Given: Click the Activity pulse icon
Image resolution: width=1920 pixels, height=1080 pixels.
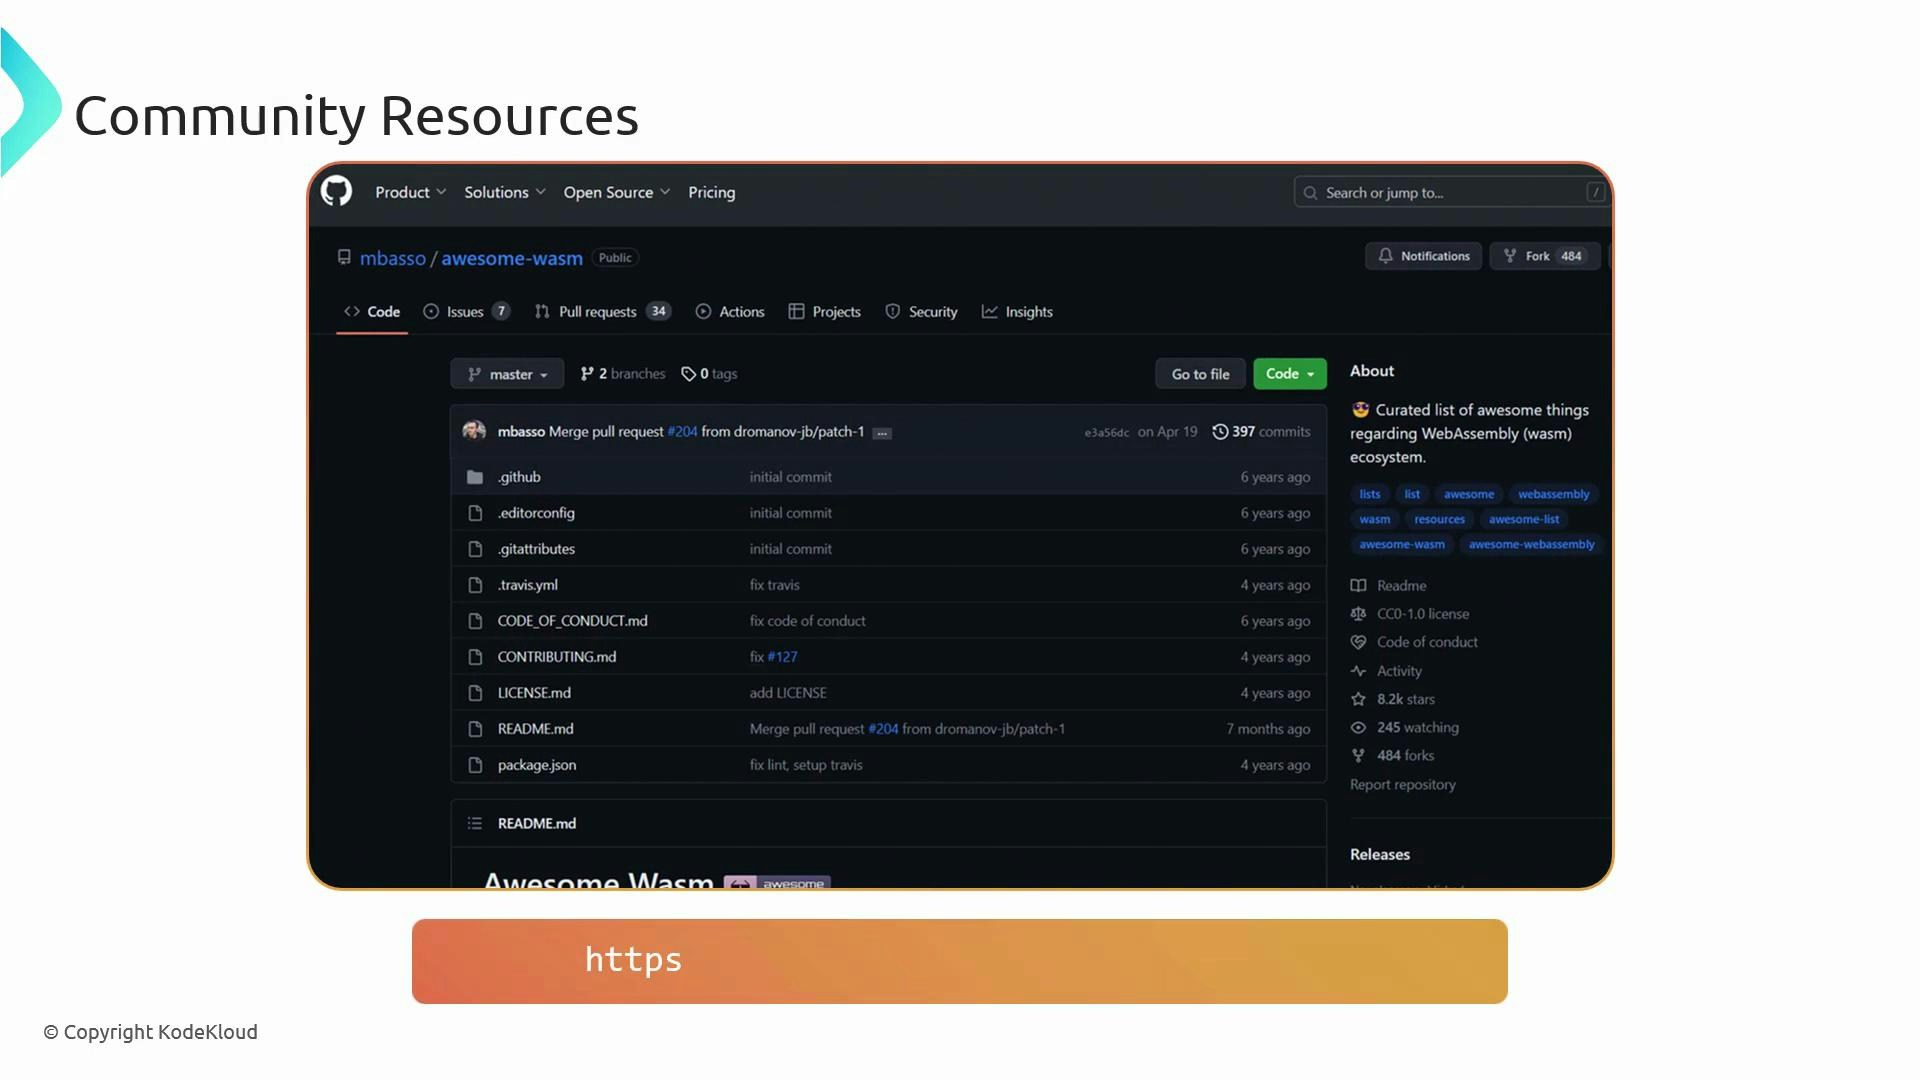Looking at the screenshot, I should click(1359, 671).
